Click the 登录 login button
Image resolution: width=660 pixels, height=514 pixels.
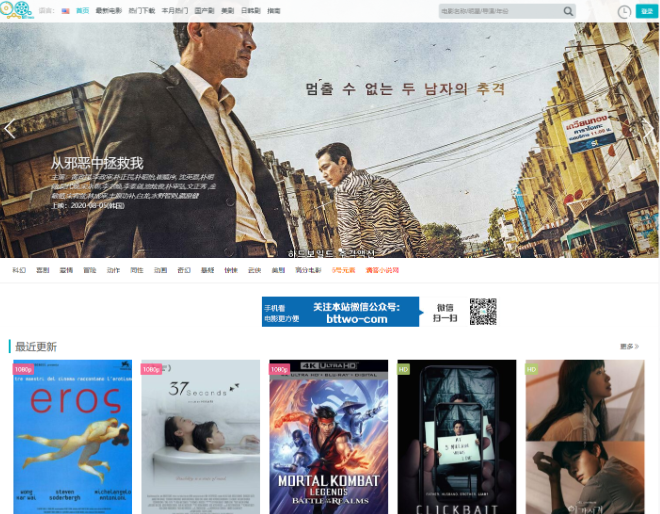pyautogui.click(x=646, y=11)
